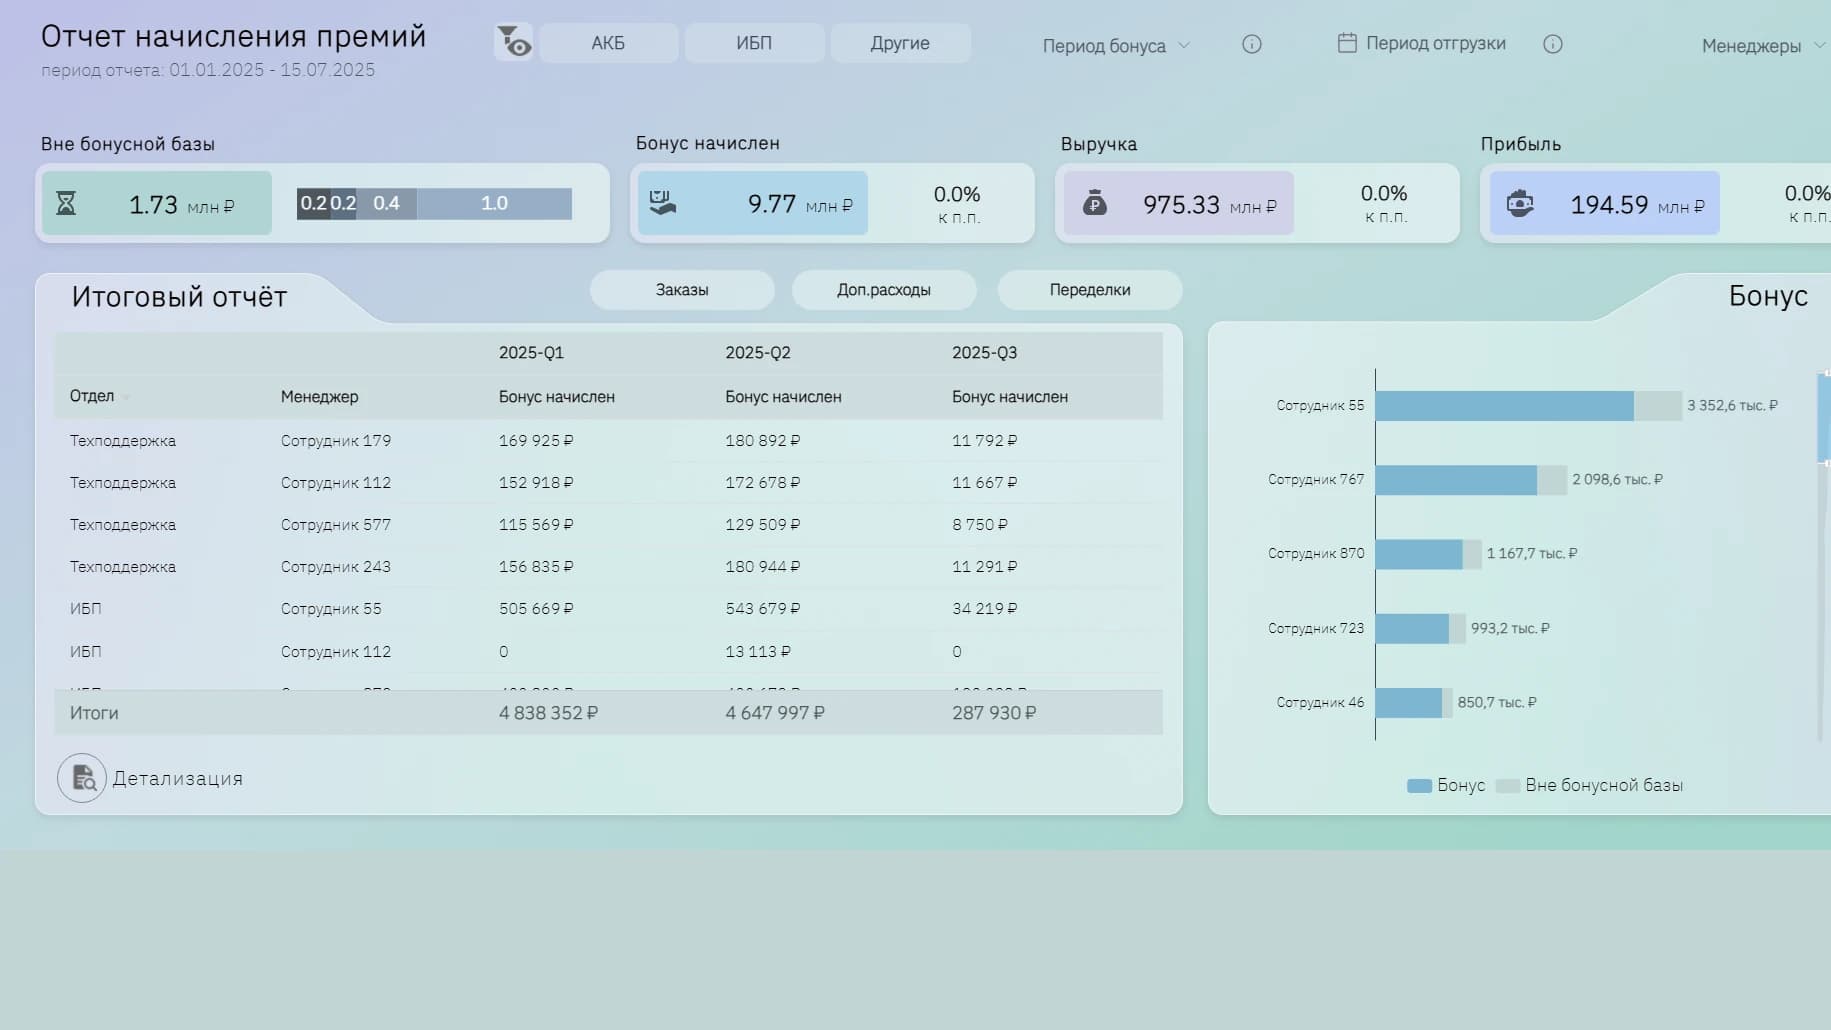The width and height of the screenshot is (1831, 1030).
Task: Click the Менеджер column header
Action: click(x=319, y=397)
